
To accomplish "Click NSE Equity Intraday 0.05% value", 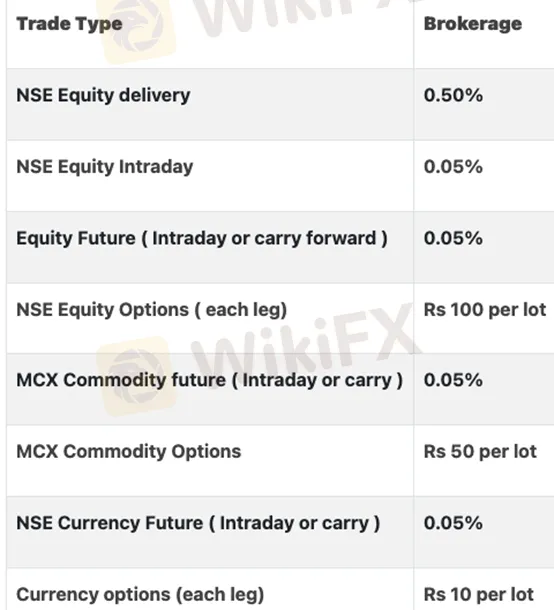I will point(453,167).
